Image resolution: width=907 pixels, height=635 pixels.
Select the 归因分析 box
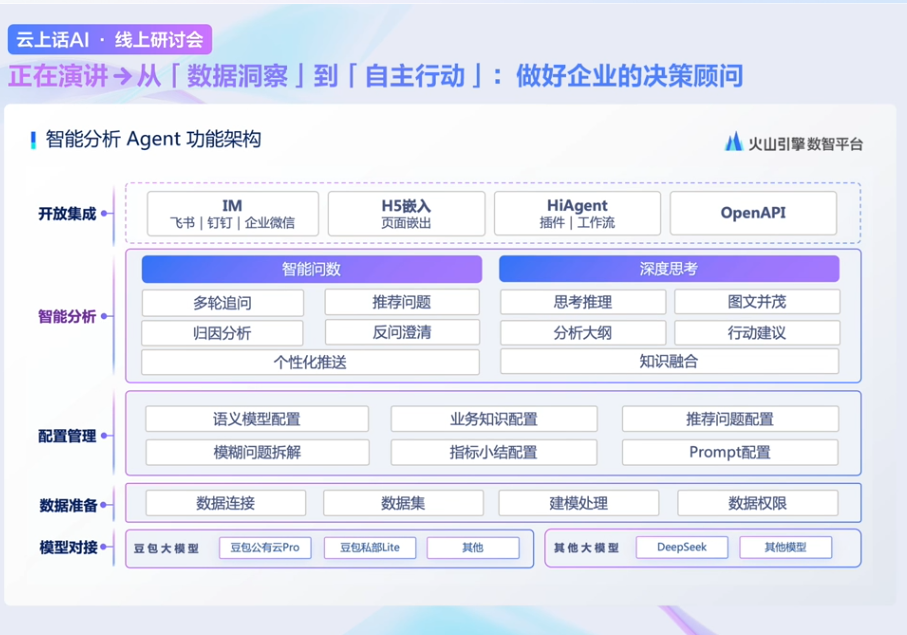(222, 333)
